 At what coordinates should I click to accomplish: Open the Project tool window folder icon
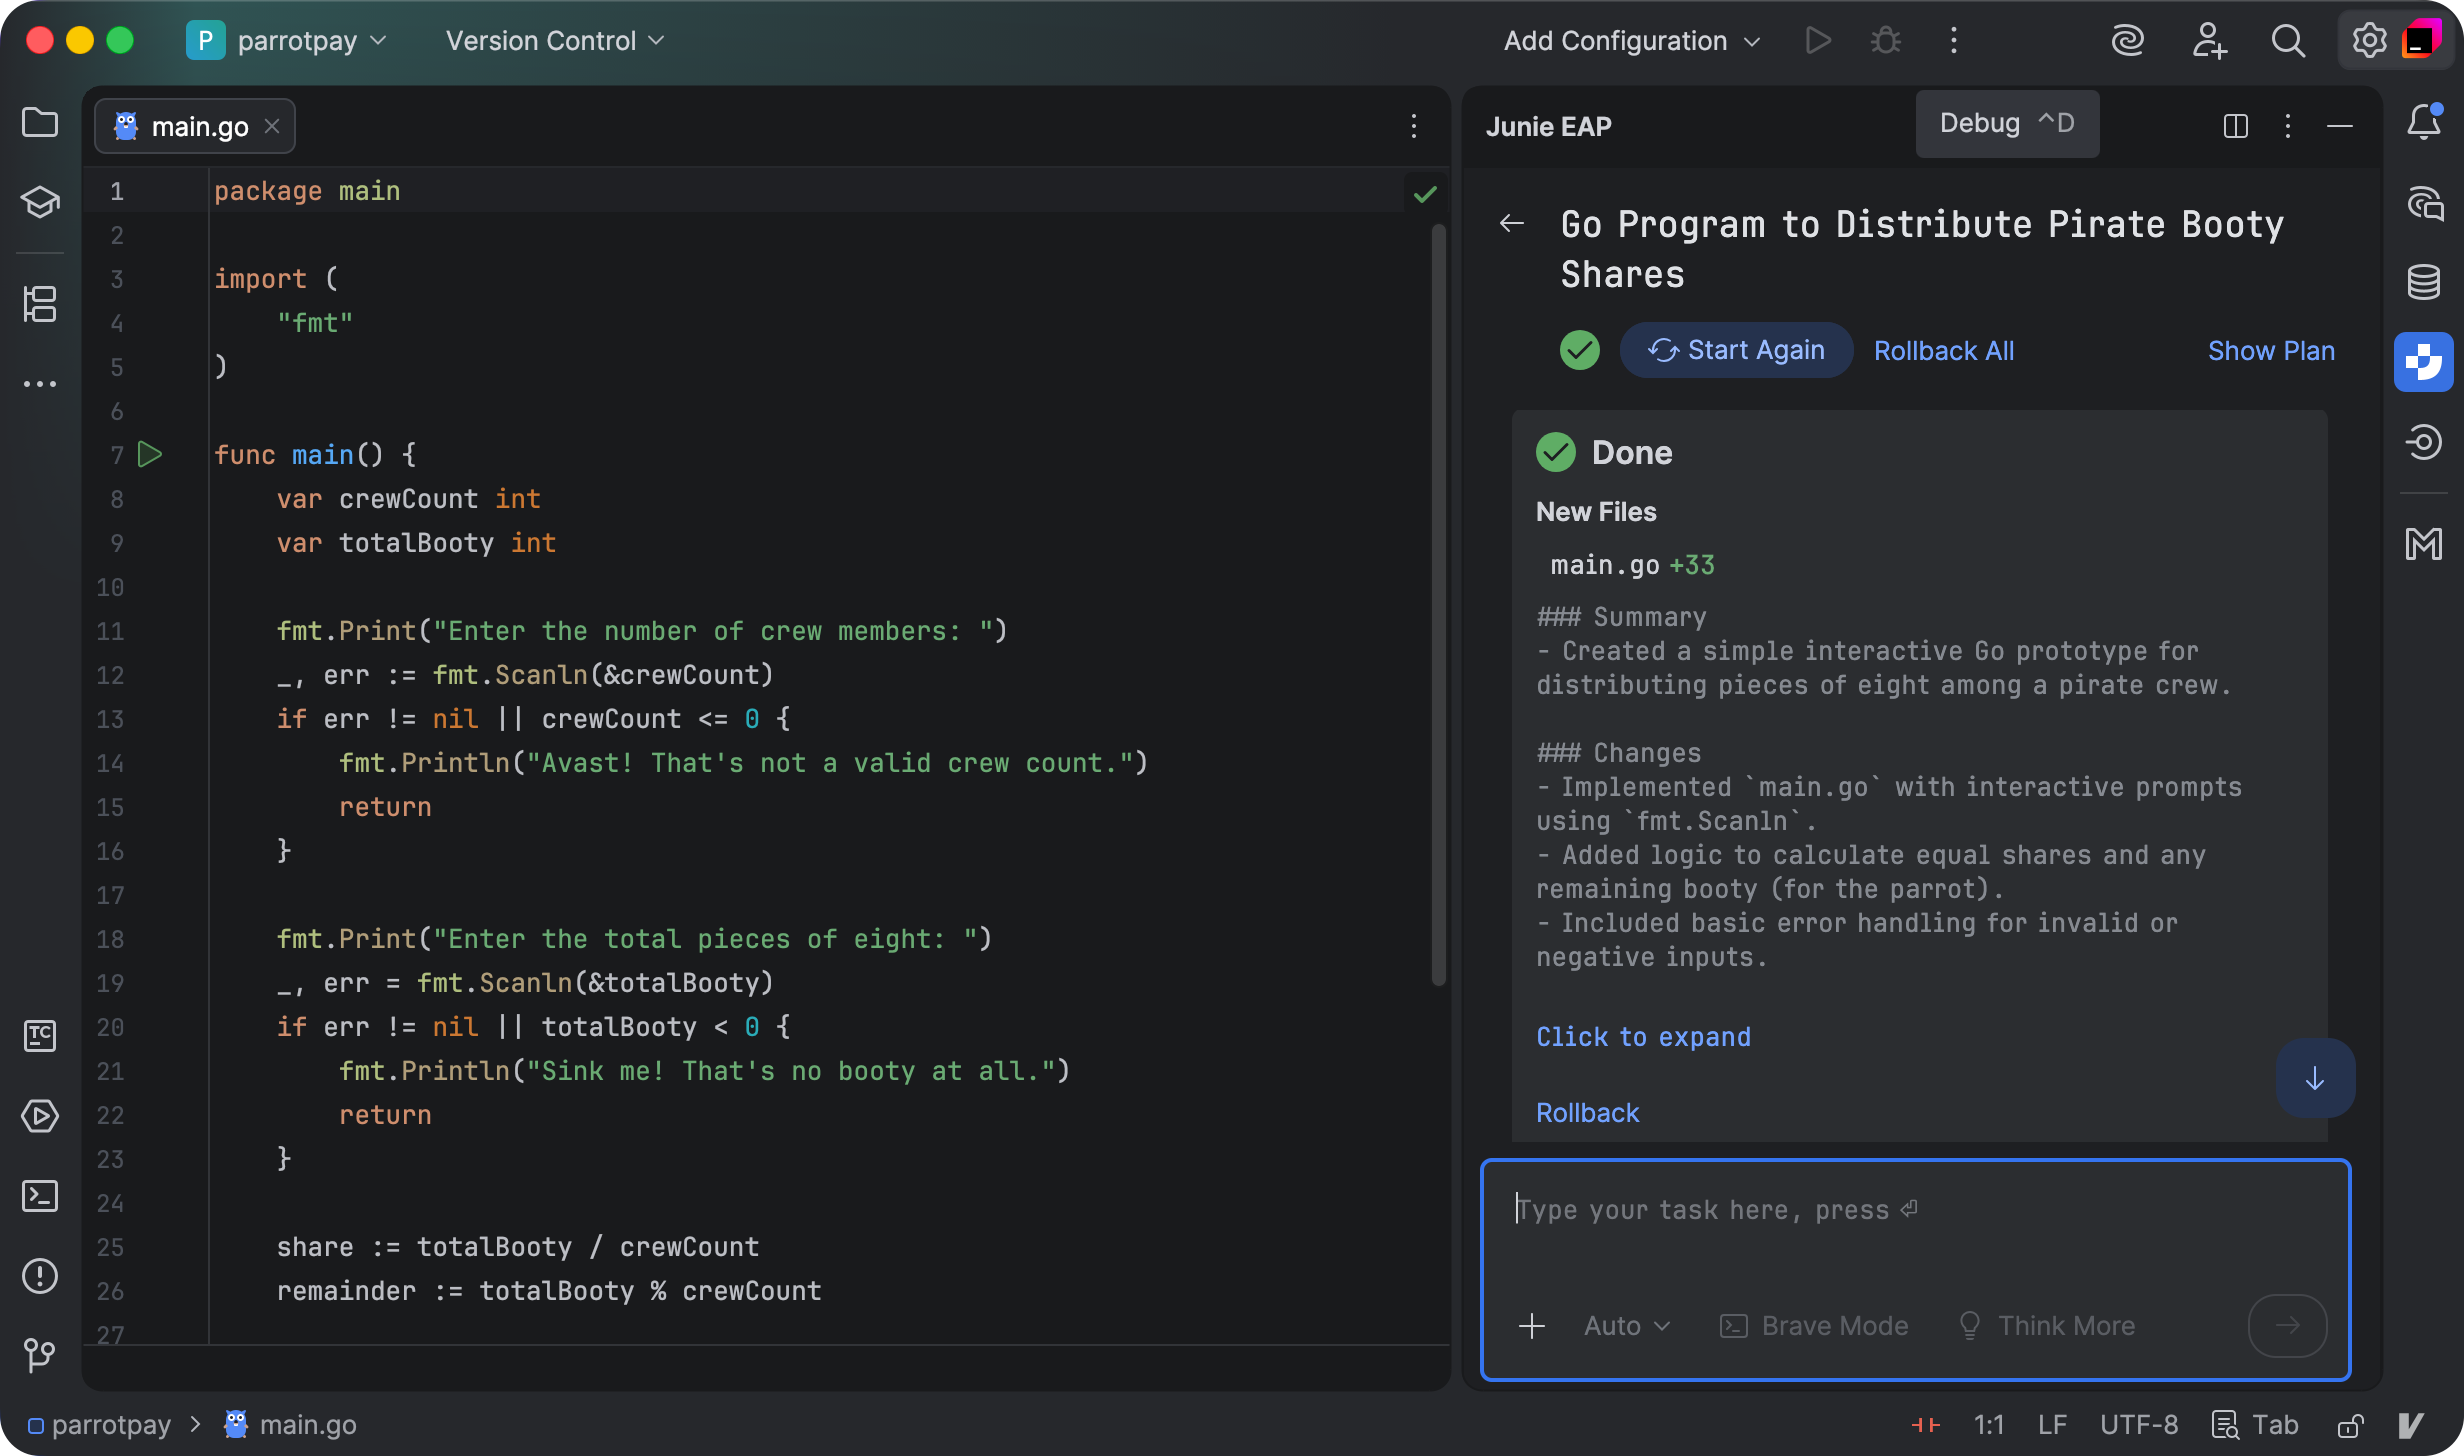pyautogui.click(x=40, y=123)
